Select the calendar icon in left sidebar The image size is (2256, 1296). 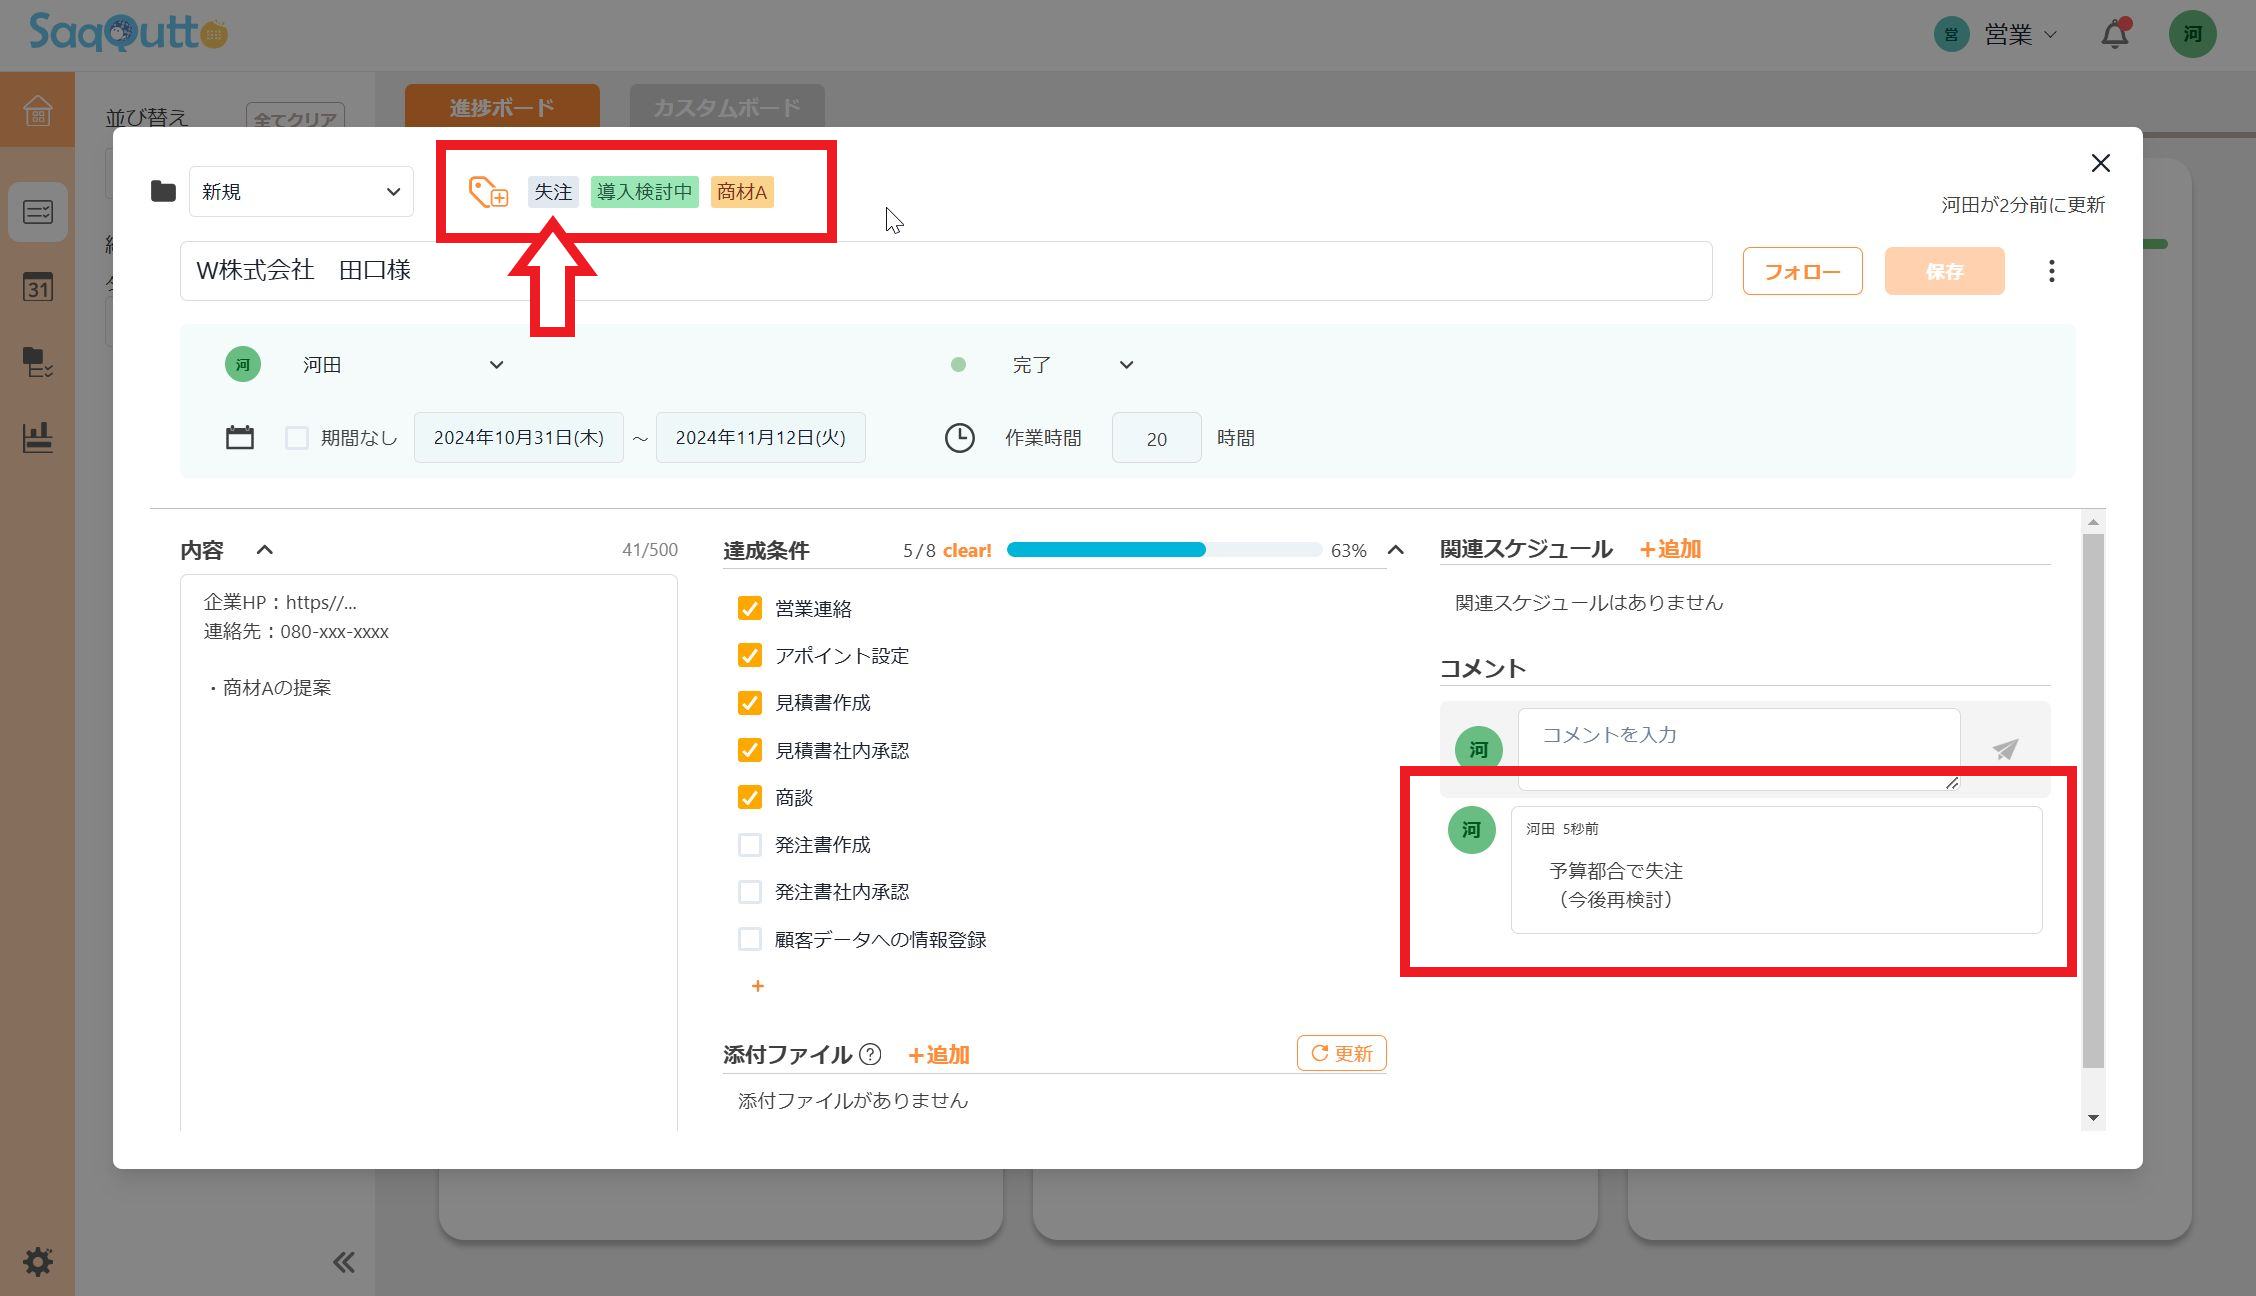[37, 288]
